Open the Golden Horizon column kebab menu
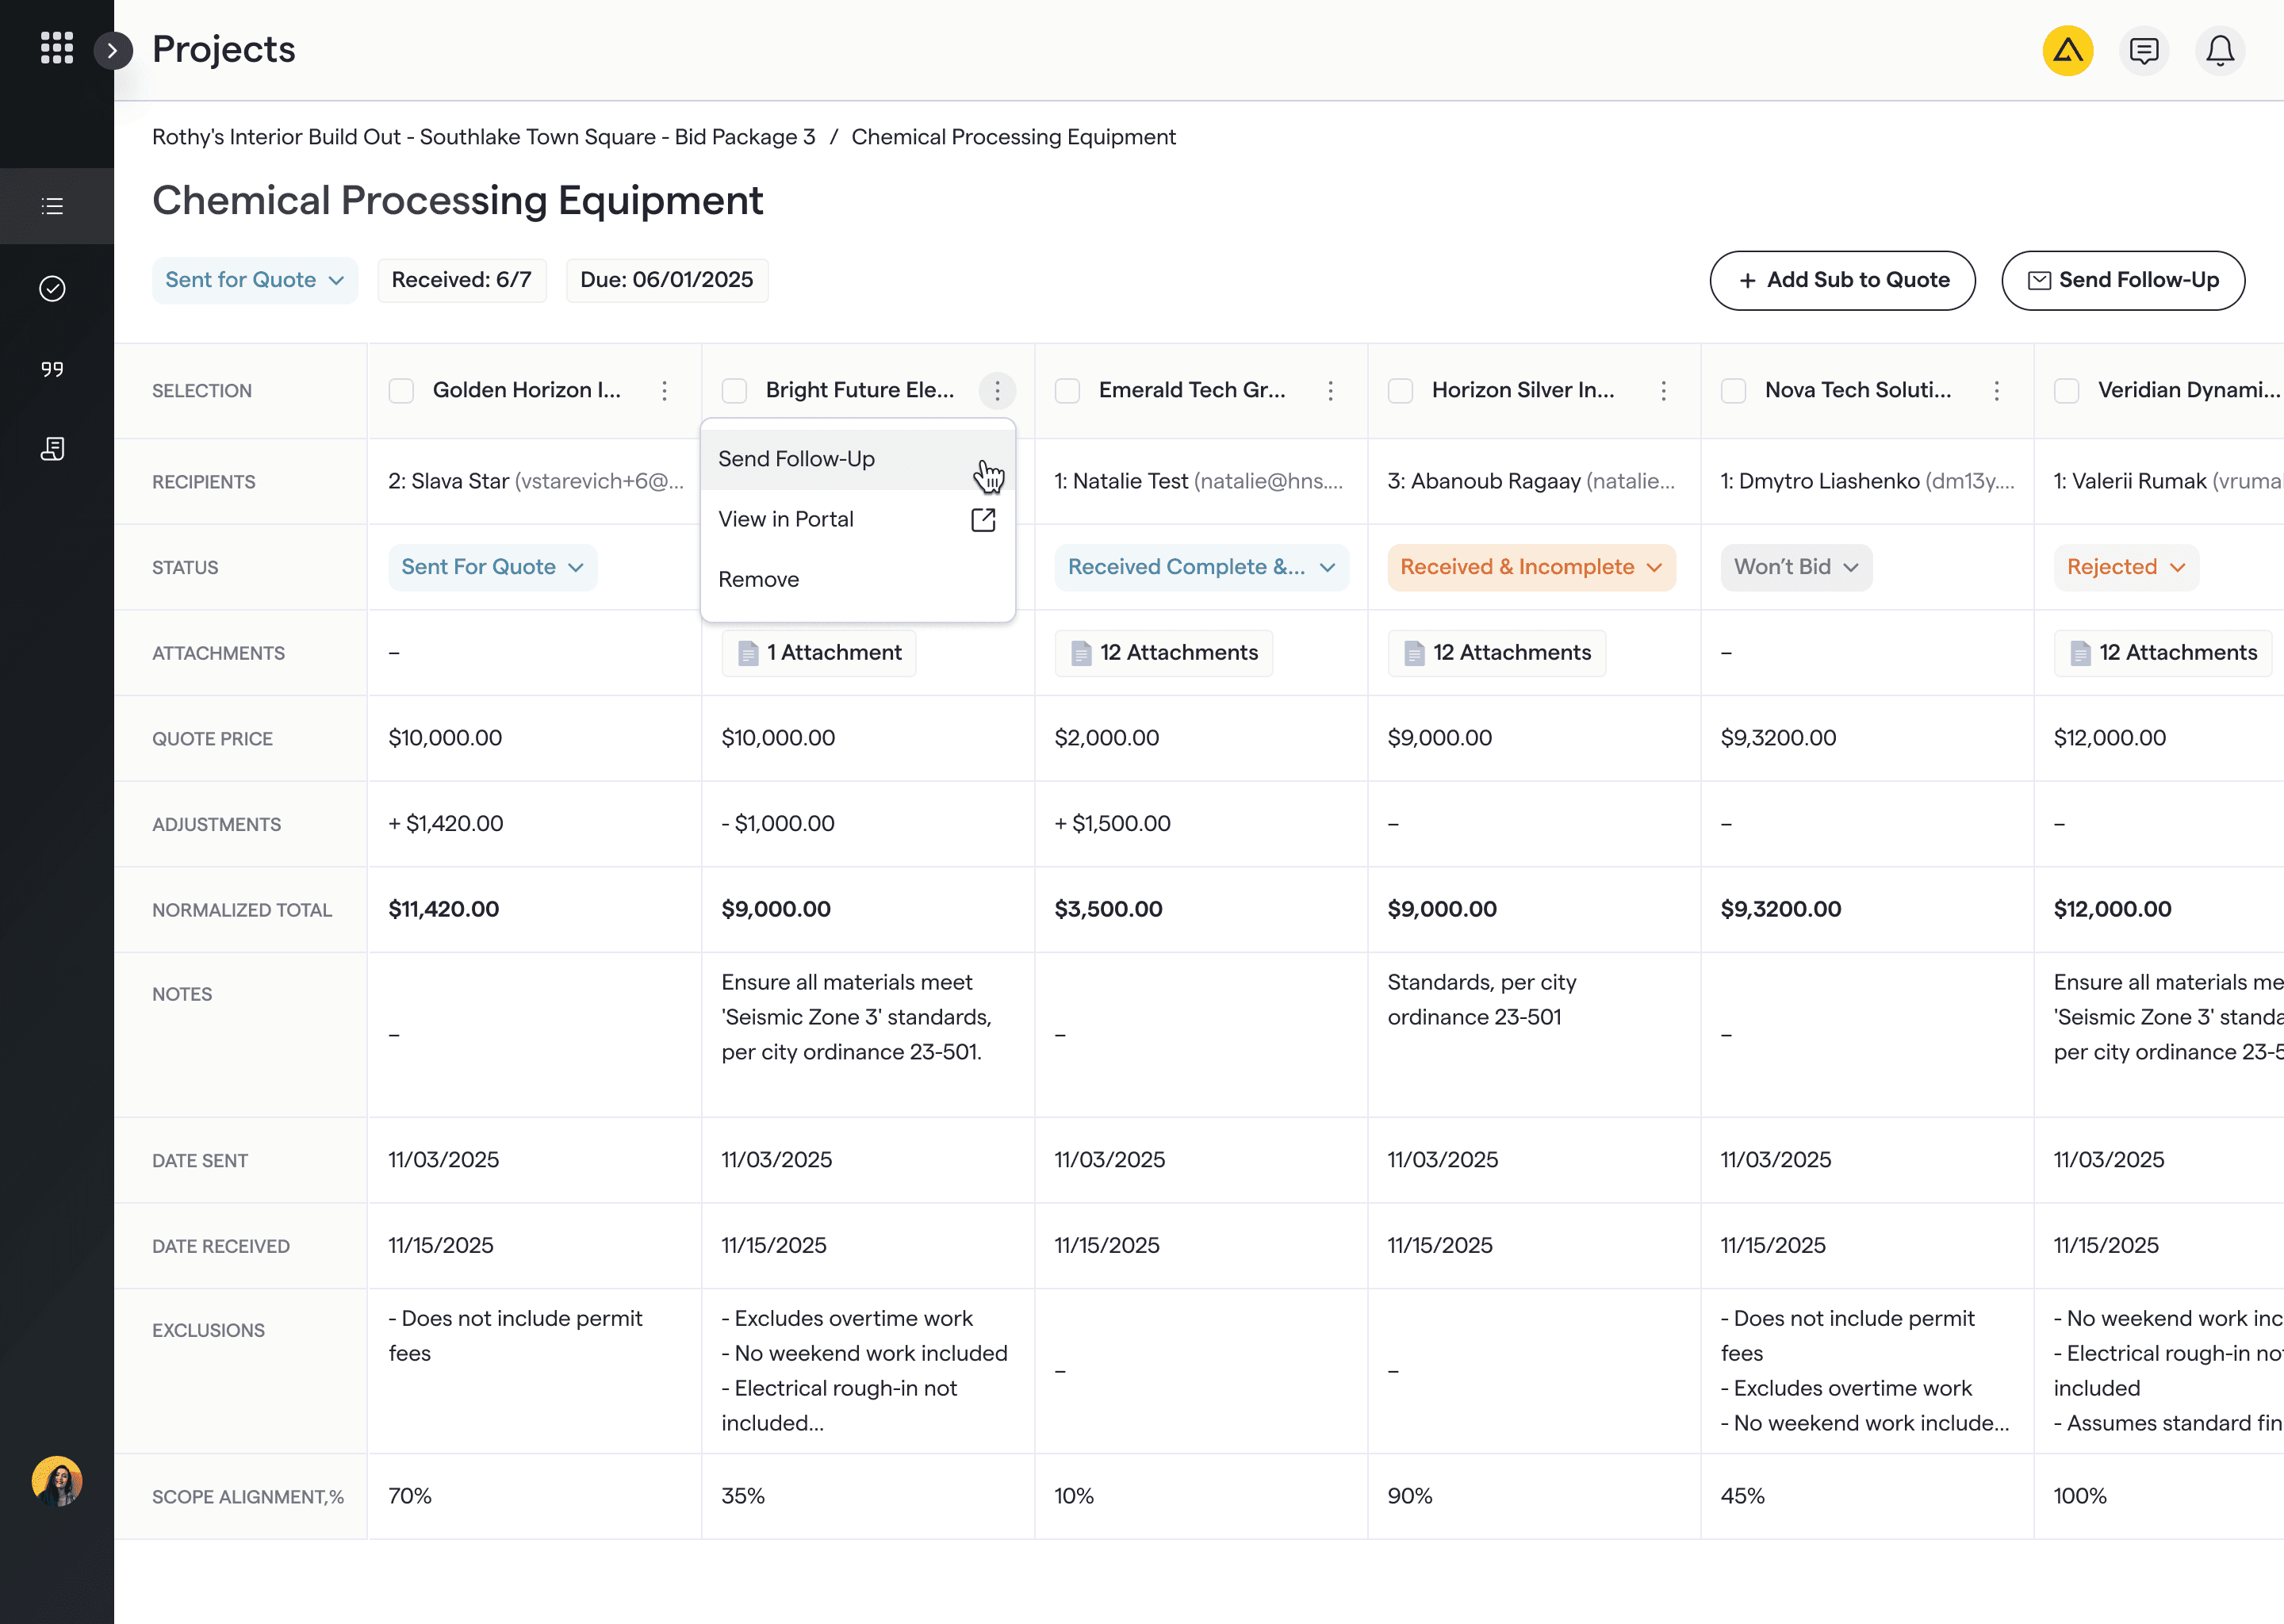 click(664, 391)
